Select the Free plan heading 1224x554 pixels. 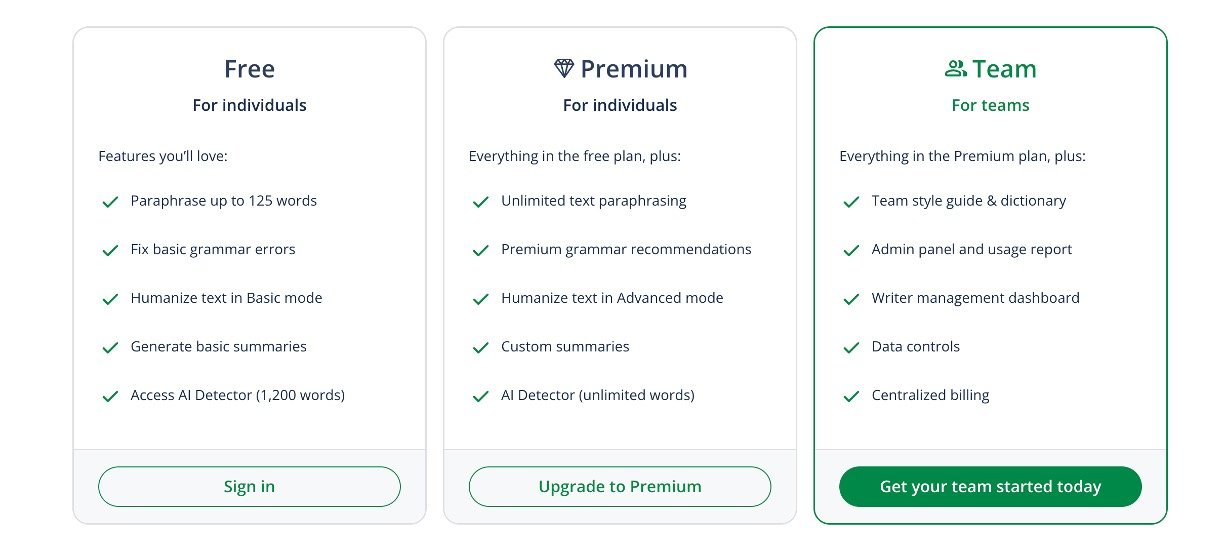(x=249, y=69)
